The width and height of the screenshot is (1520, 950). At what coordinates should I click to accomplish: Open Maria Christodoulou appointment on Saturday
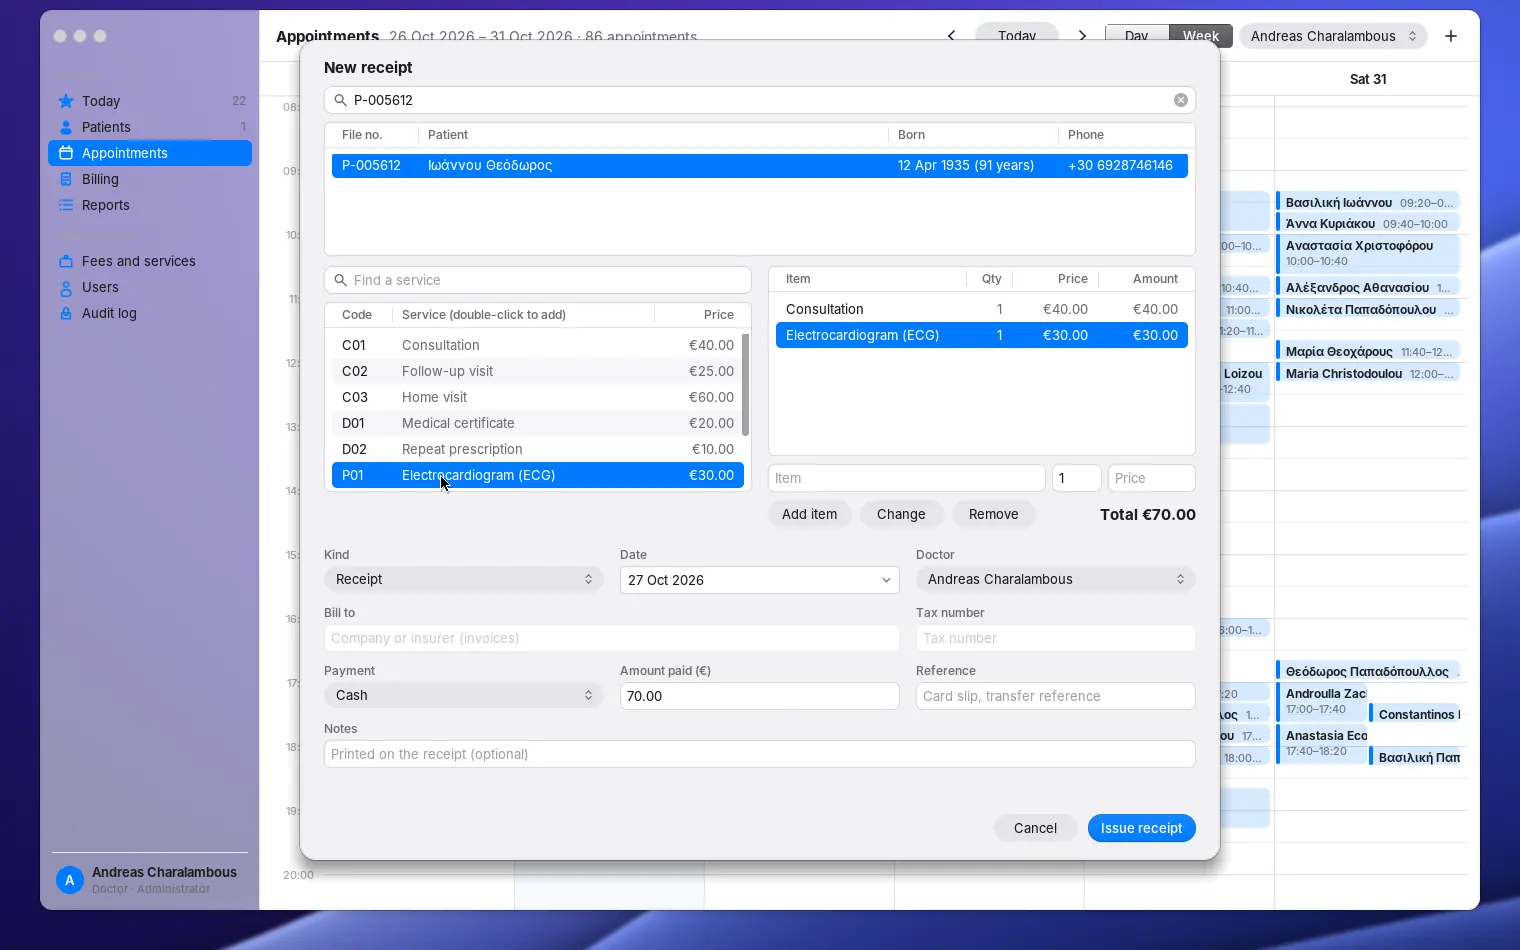point(1368,373)
